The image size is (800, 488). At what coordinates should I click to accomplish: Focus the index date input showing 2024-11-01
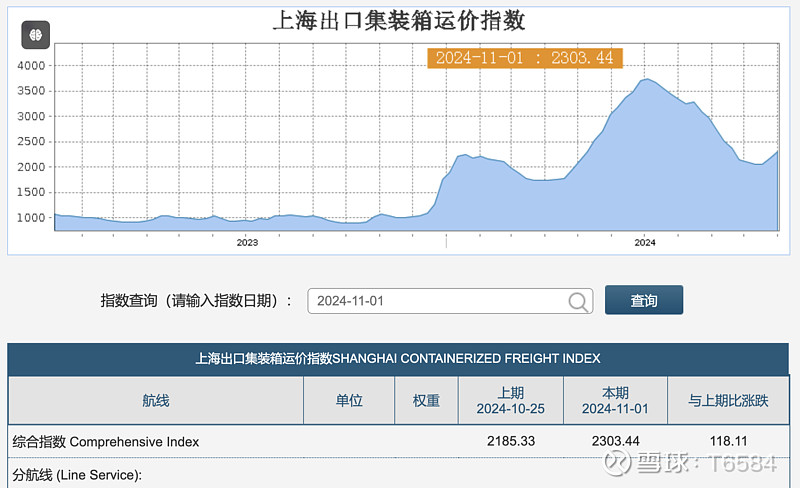(x=450, y=301)
